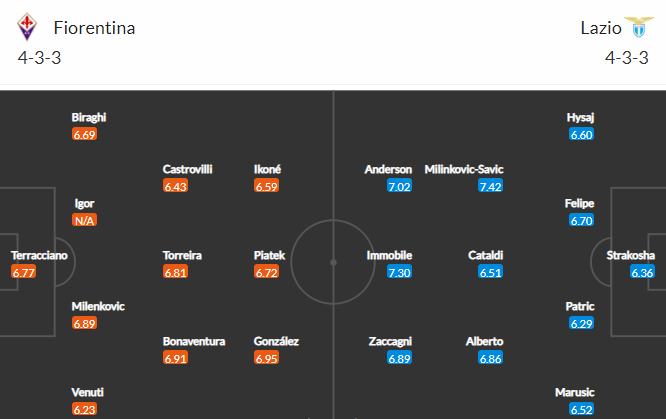The height and width of the screenshot is (419, 666).
Task: Select Milinkovic-Savic's 7.42 rating badge
Action: tap(491, 186)
